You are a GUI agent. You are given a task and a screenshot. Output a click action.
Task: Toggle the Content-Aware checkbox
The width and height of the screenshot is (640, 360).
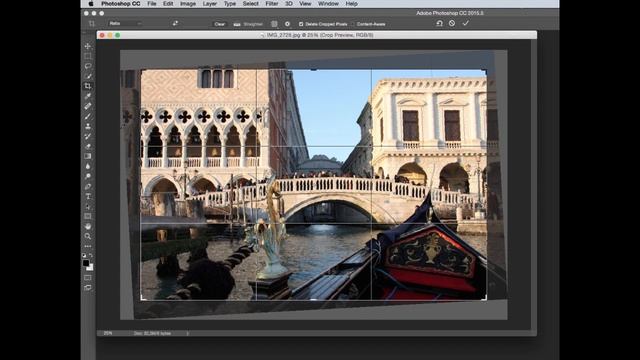pos(354,24)
